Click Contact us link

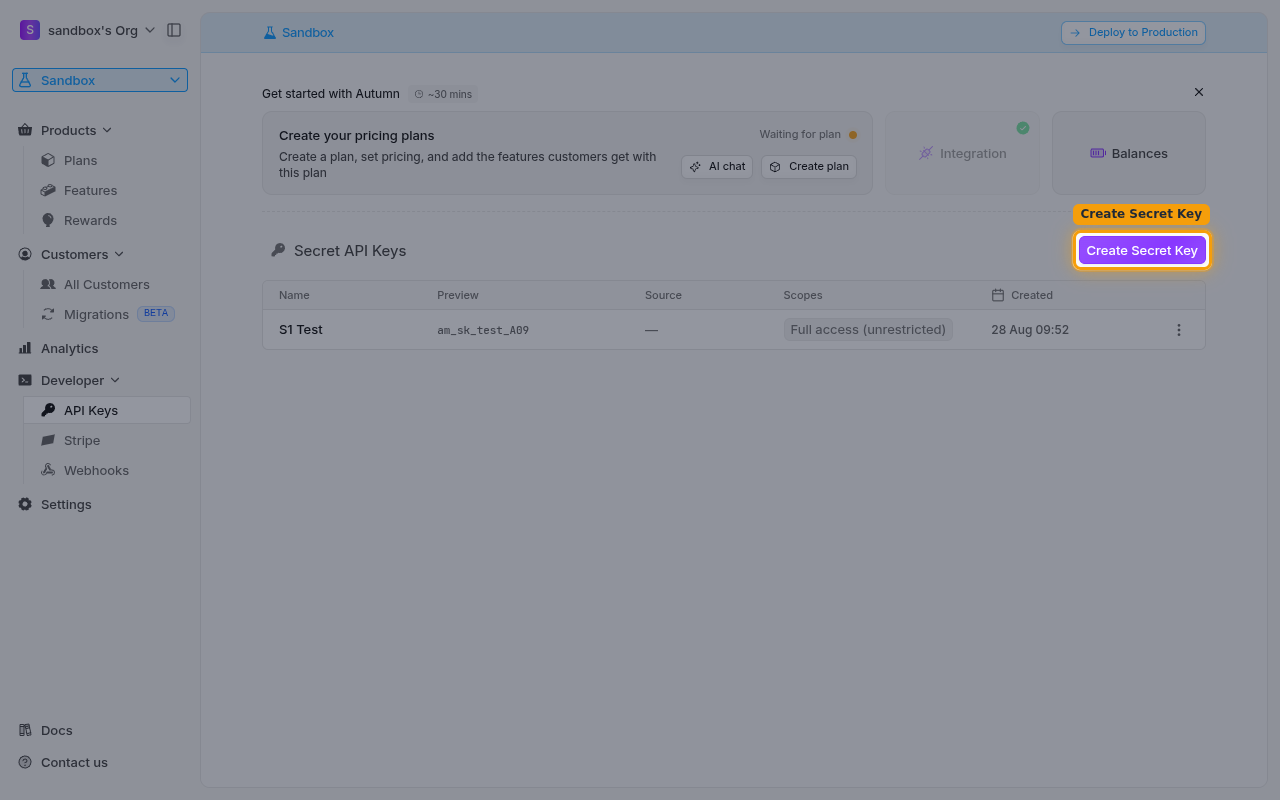click(74, 762)
